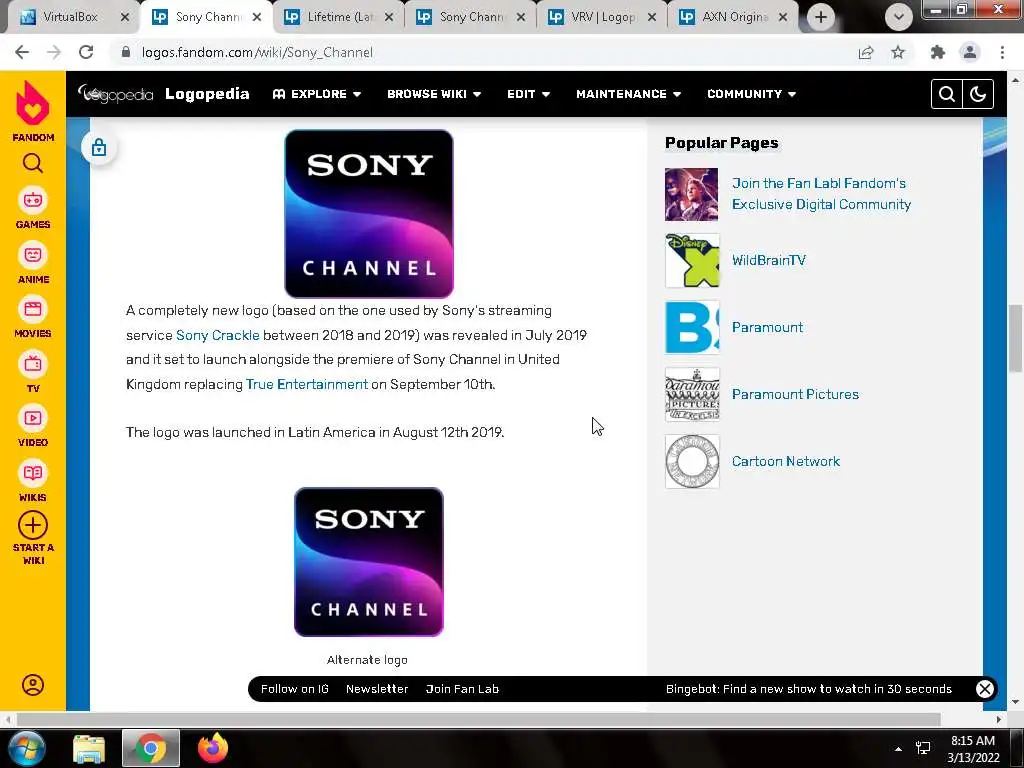Open File Explorer from taskbar

click(89, 748)
